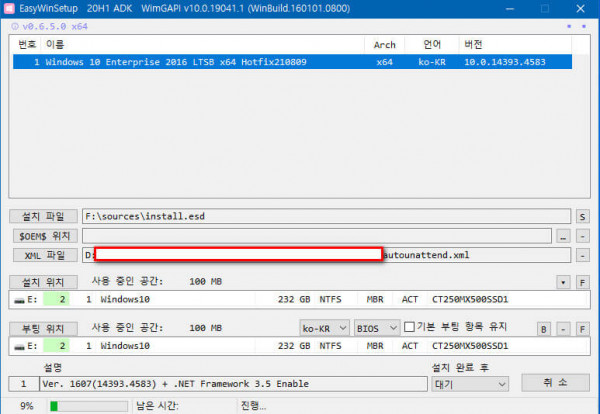Click the 취 소 cancel button

[x=555, y=382]
